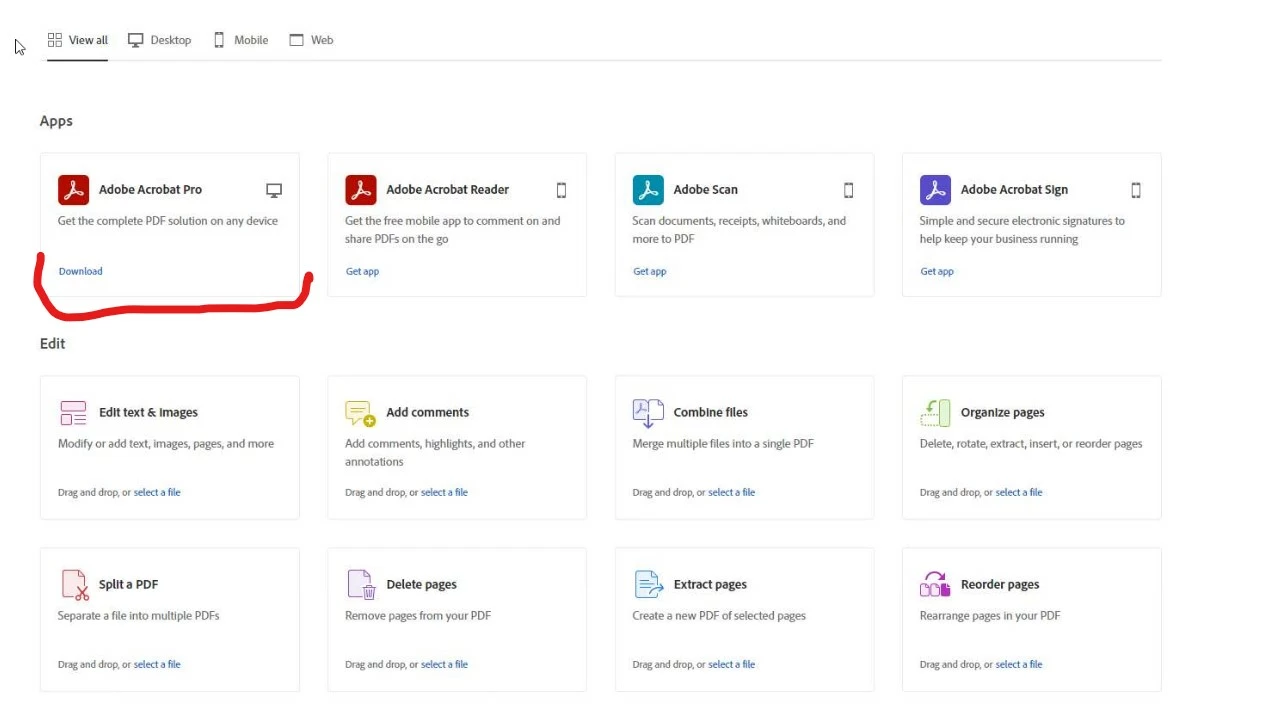Image resolution: width=1264 pixels, height=710 pixels.
Task: Click the Extract pages icon
Action: (x=649, y=585)
